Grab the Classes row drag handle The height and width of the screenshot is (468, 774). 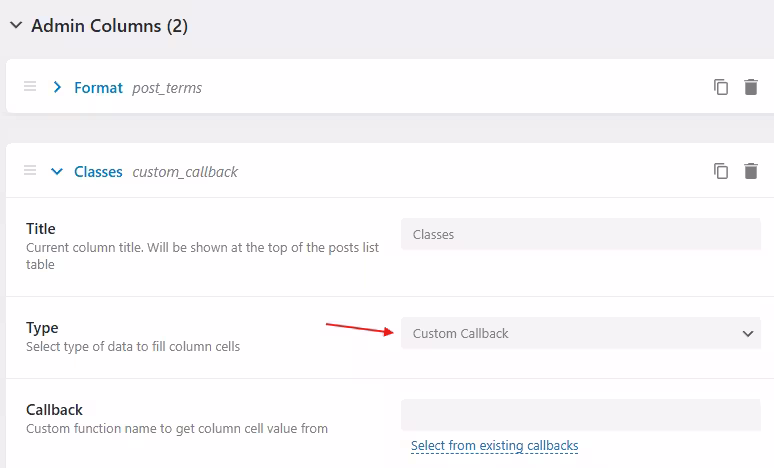(x=30, y=170)
